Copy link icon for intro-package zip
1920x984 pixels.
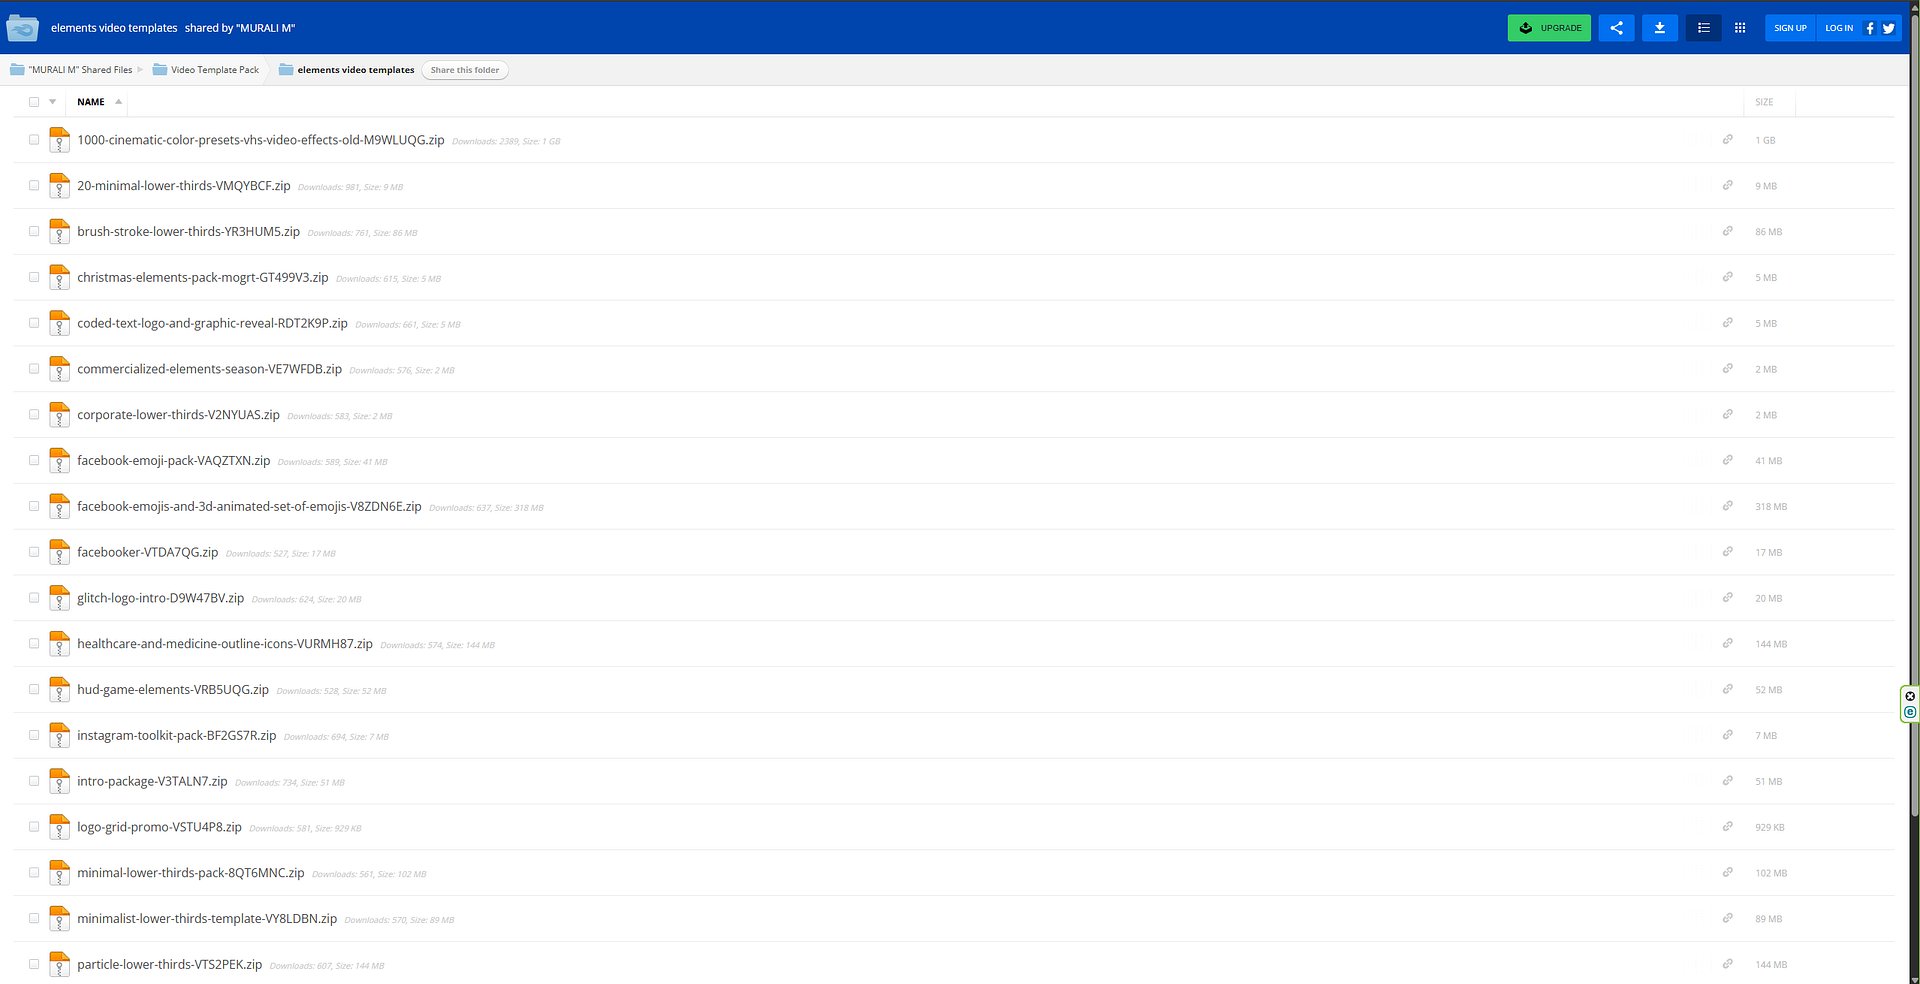(1727, 780)
